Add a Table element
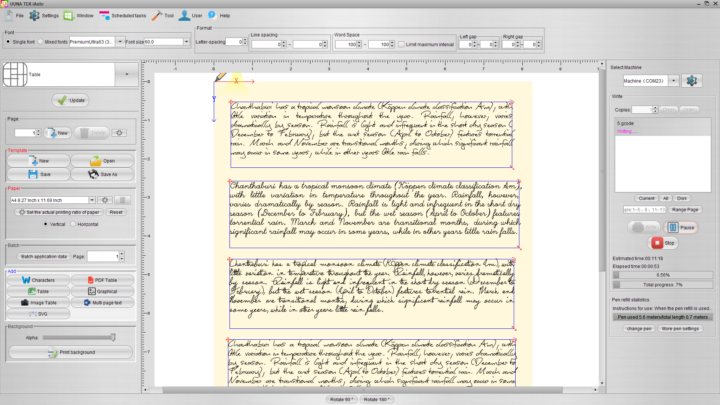 [x=39, y=292]
